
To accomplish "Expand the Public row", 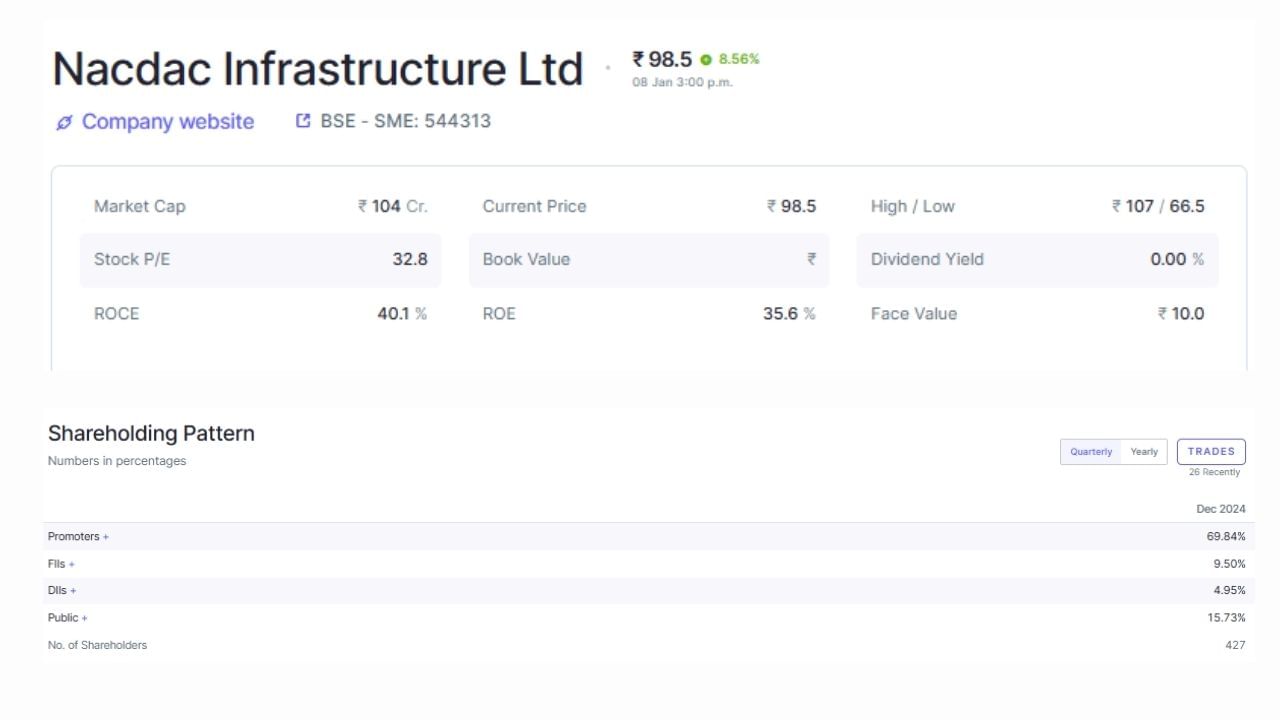I will [x=68, y=618].
